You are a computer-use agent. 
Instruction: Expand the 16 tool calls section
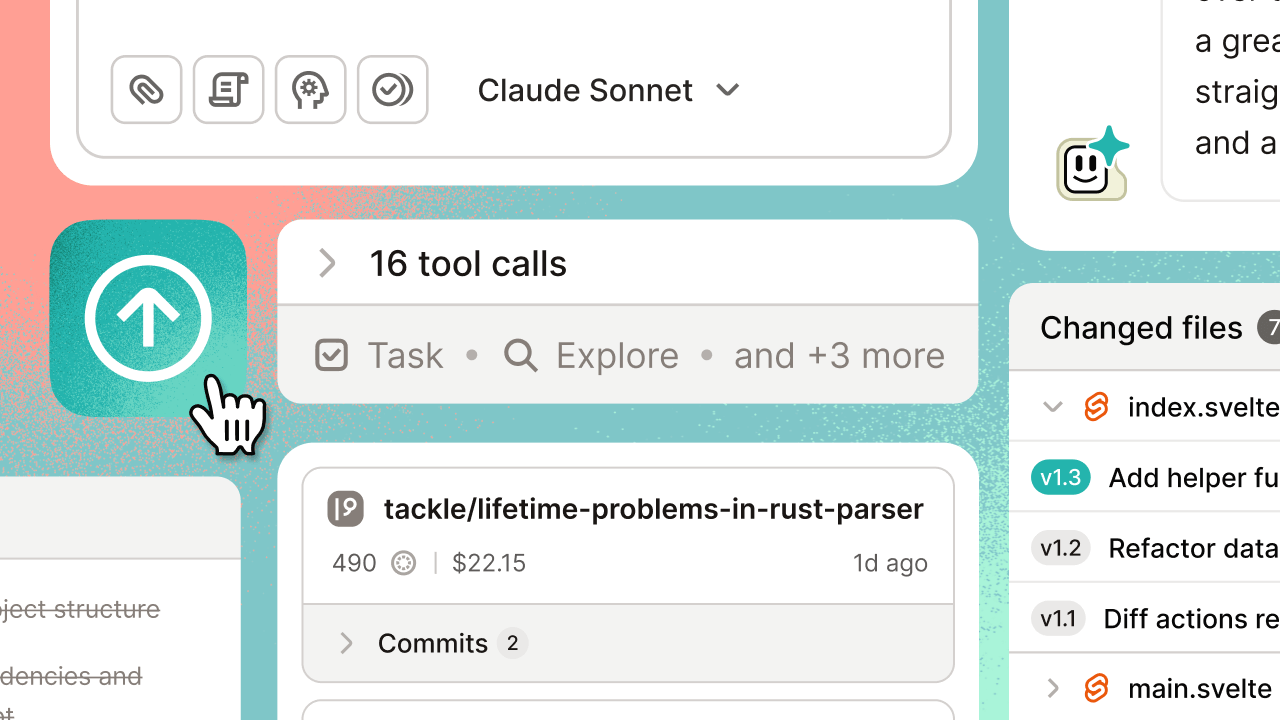pos(327,264)
